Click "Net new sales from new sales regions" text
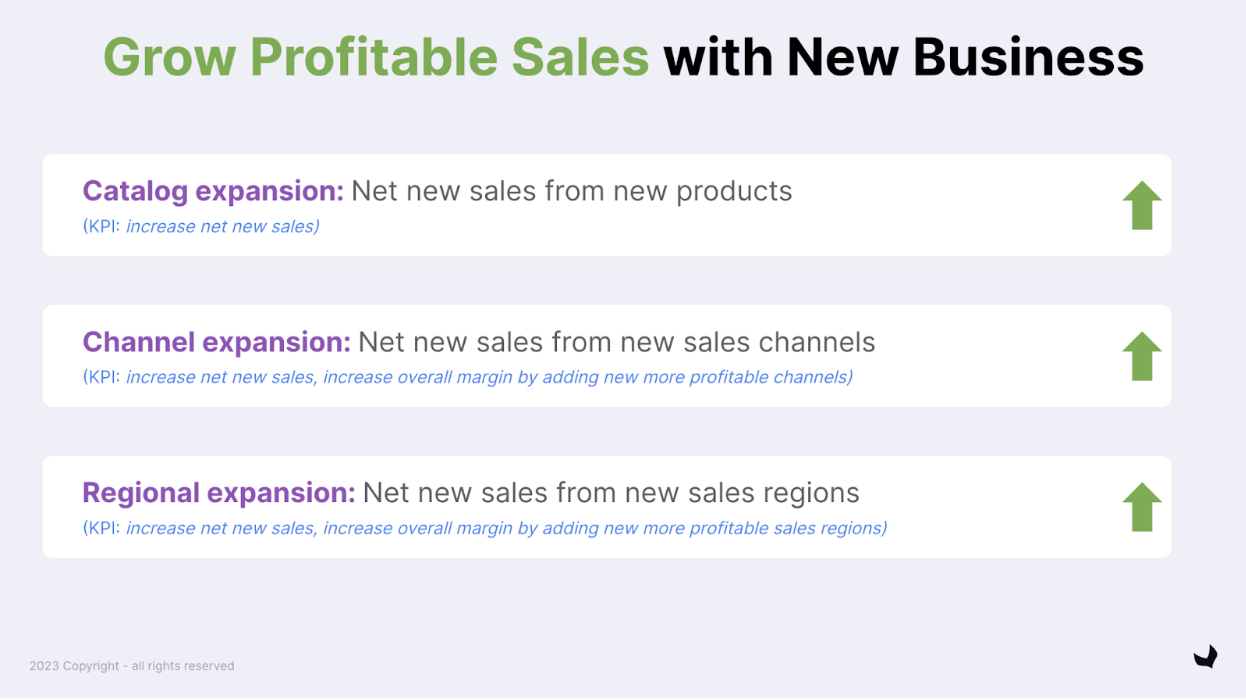 (610, 493)
